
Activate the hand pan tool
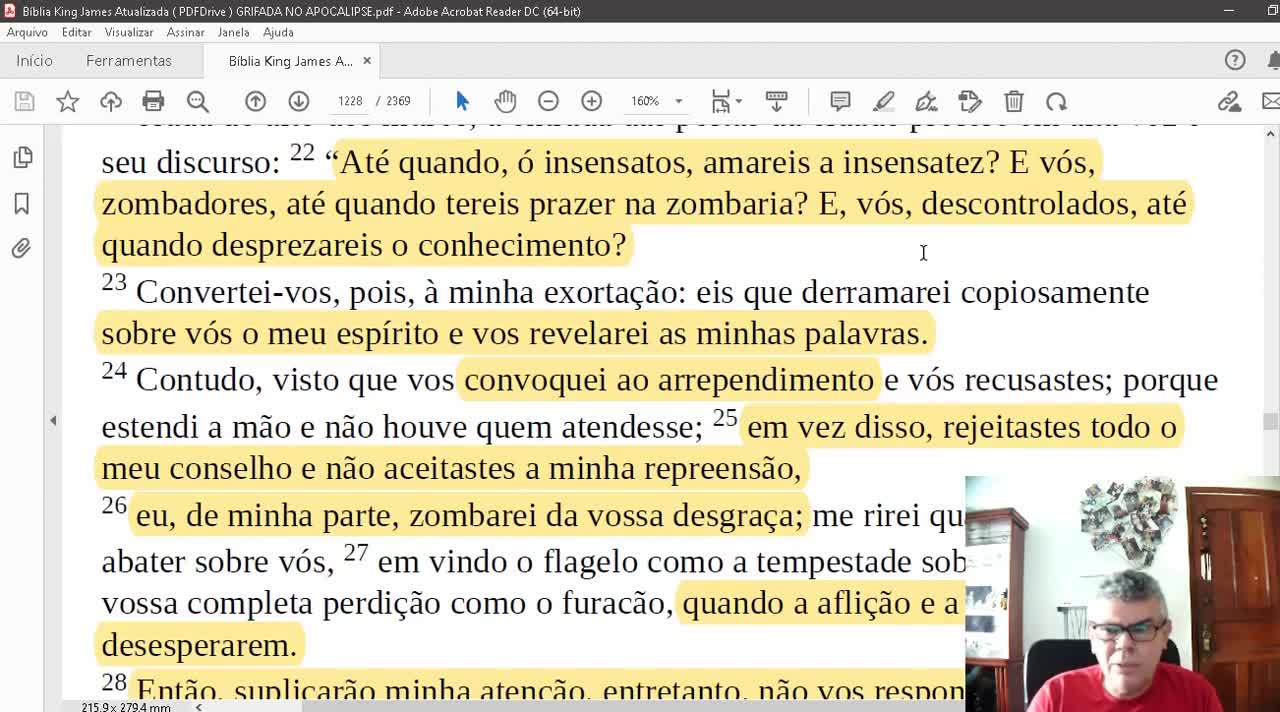coord(505,101)
